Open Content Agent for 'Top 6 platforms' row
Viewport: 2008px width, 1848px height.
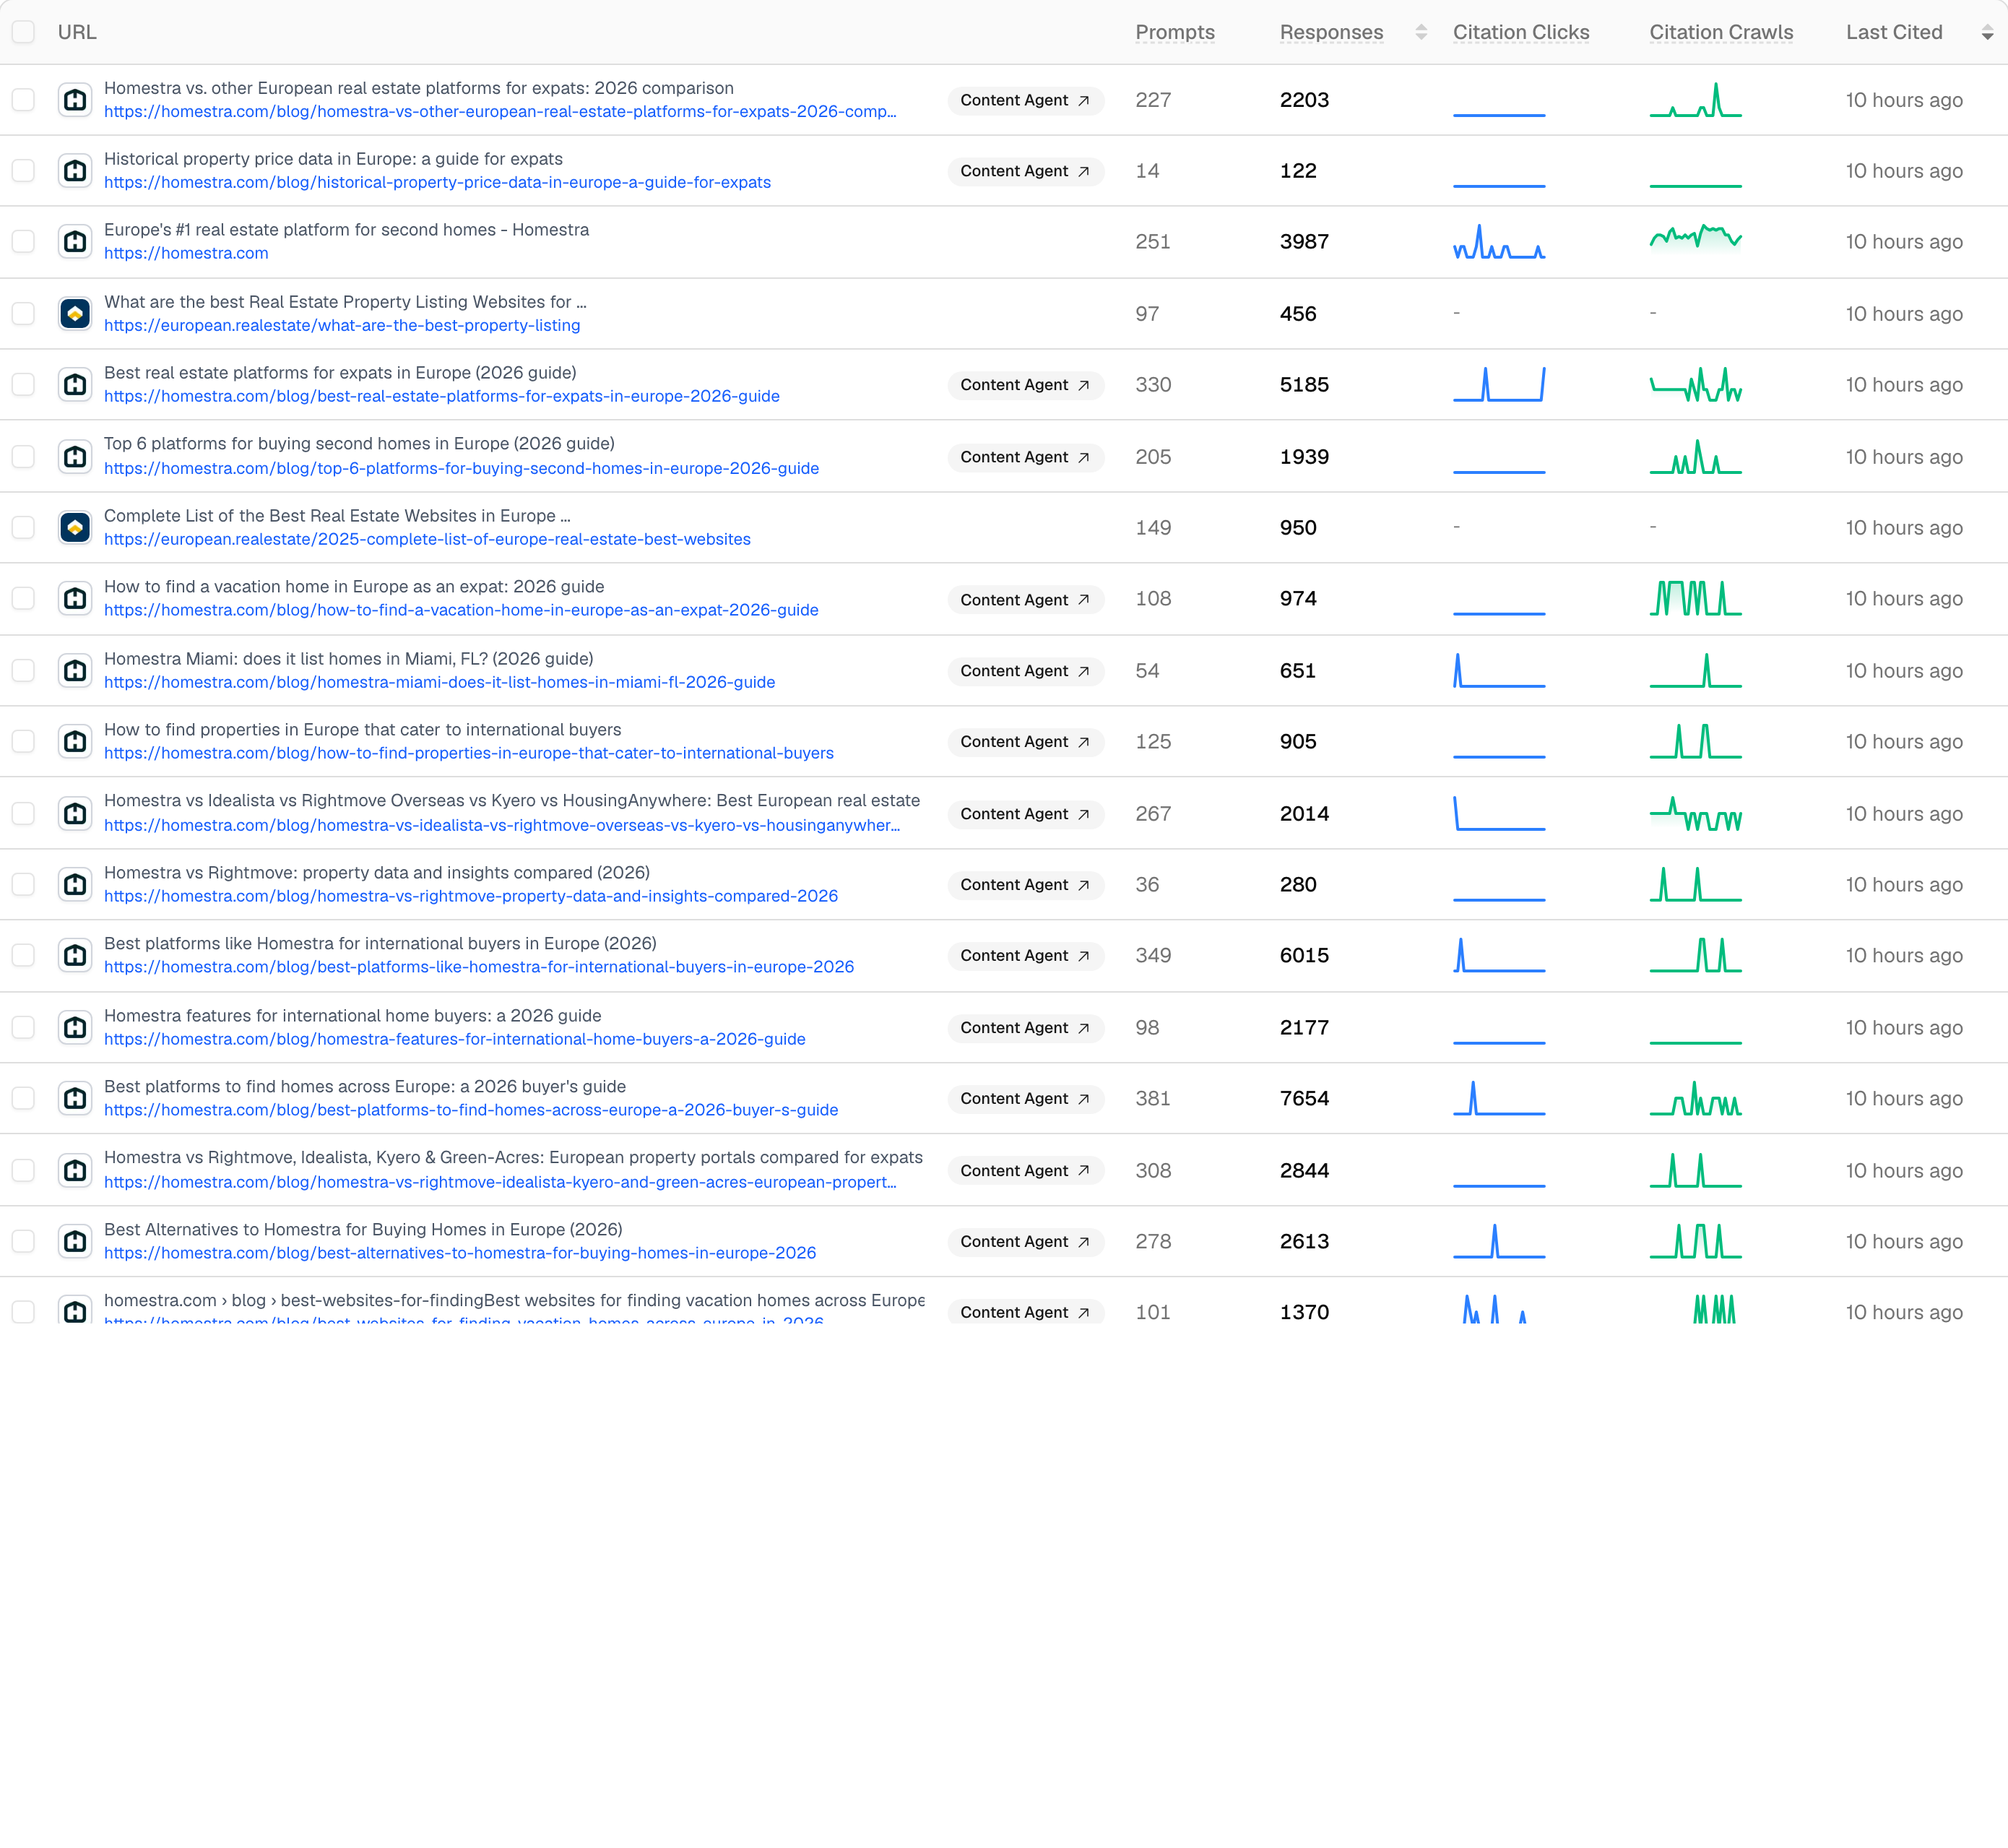tap(1025, 457)
